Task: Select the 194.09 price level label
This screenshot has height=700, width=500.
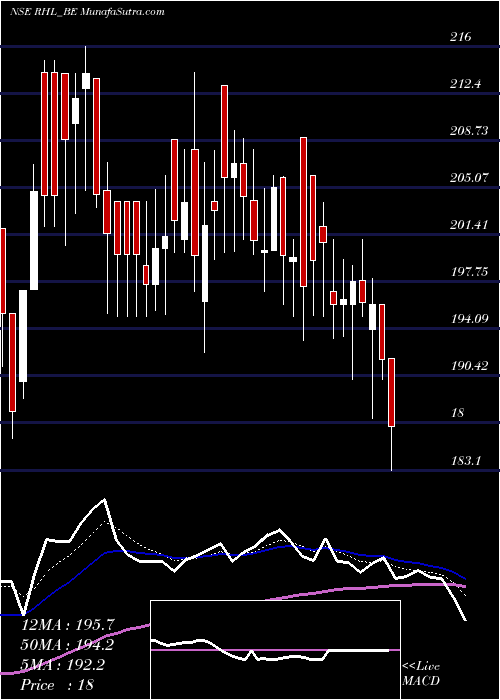Action: pos(469,319)
